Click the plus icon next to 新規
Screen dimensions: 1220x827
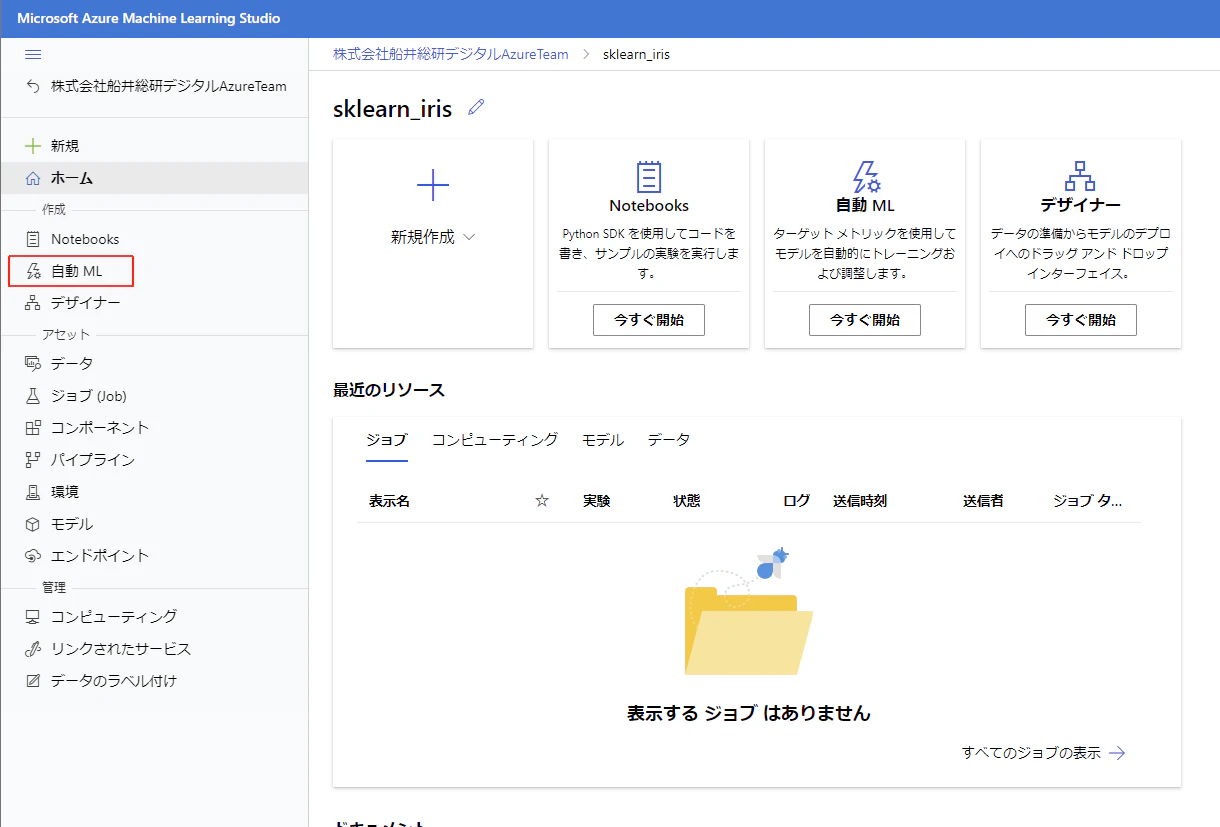point(33,146)
